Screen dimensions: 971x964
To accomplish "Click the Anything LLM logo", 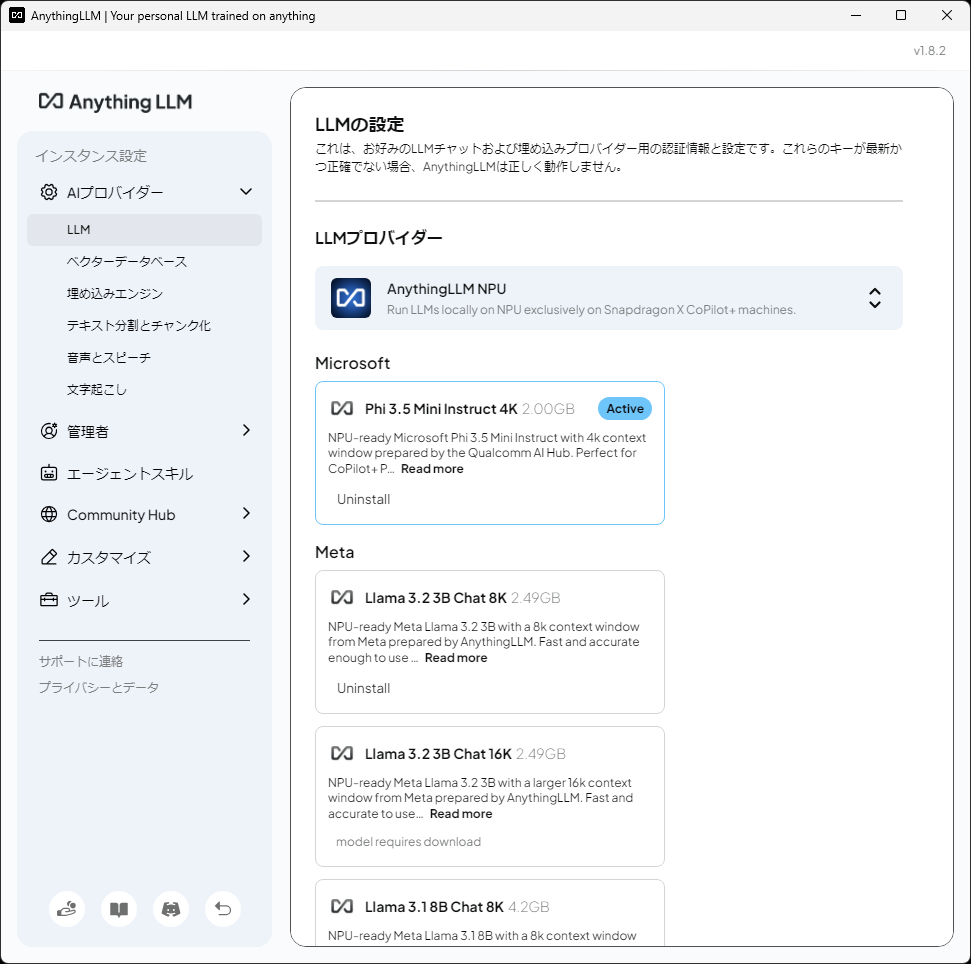I will tap(115, 101).
